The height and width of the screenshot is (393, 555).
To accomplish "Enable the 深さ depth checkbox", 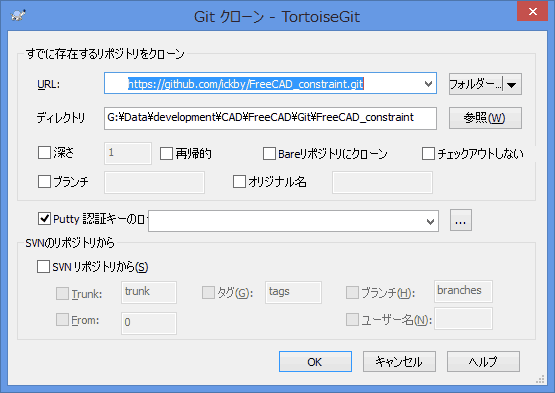I will (44, 153).
